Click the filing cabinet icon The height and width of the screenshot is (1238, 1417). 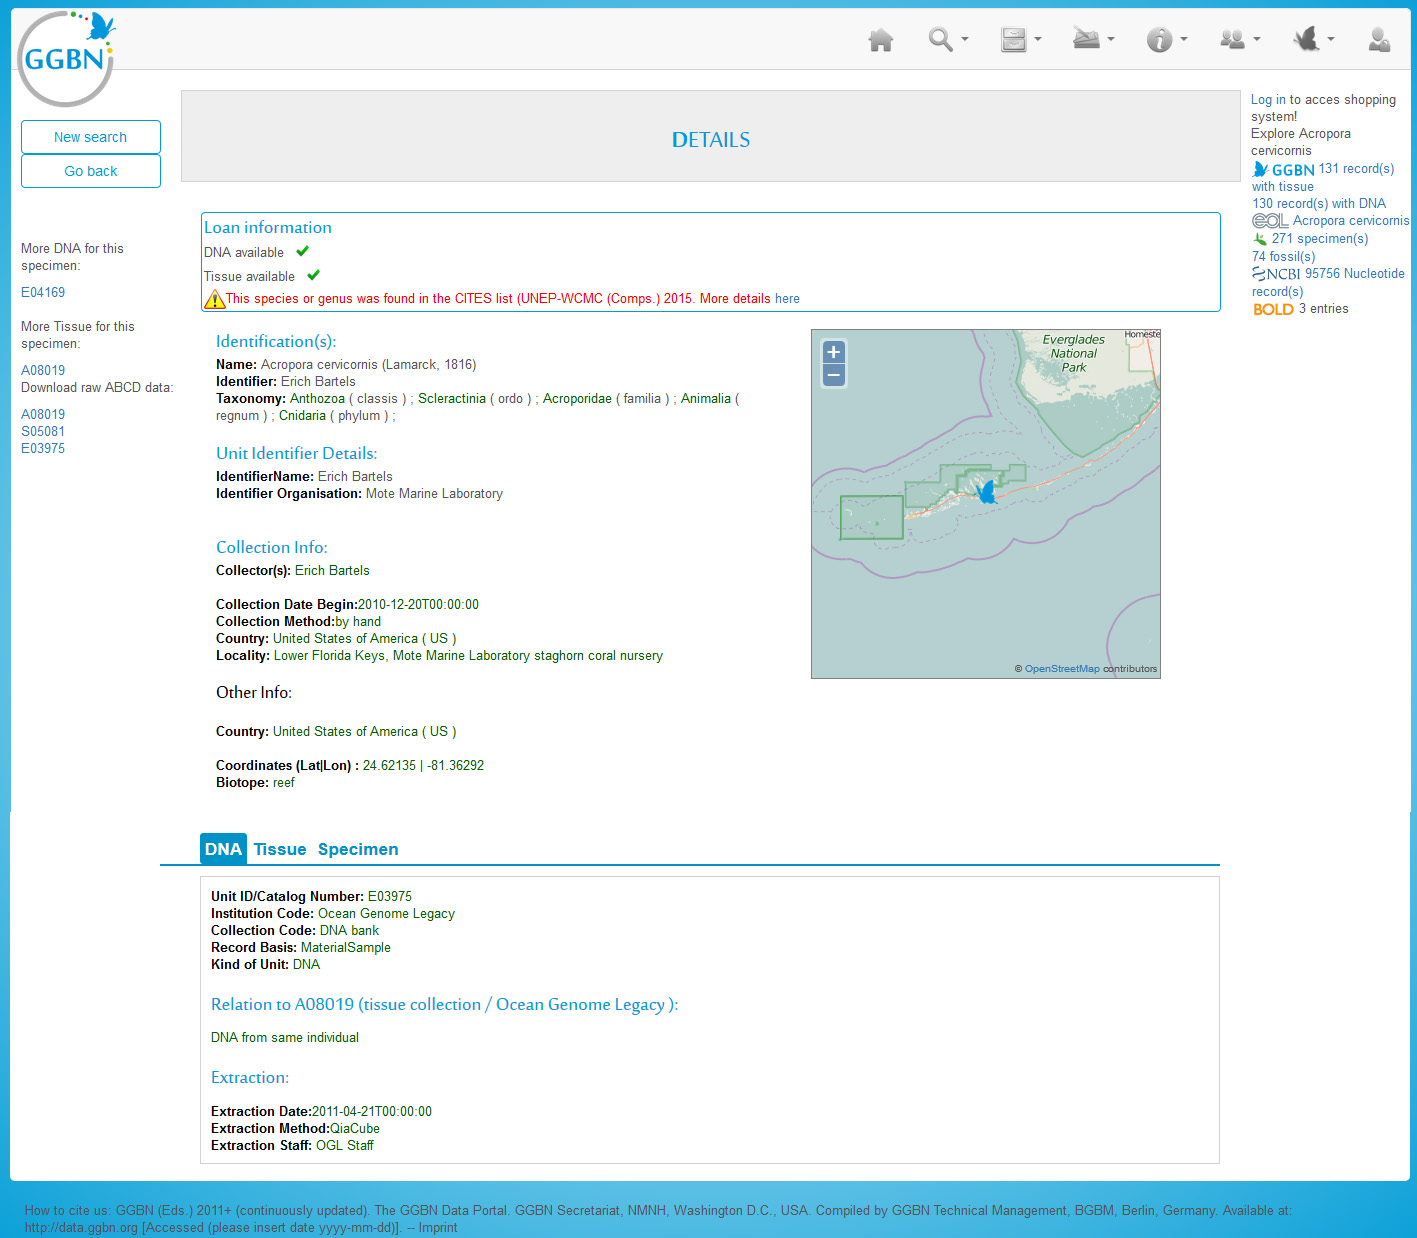(x=1013, y=40)
